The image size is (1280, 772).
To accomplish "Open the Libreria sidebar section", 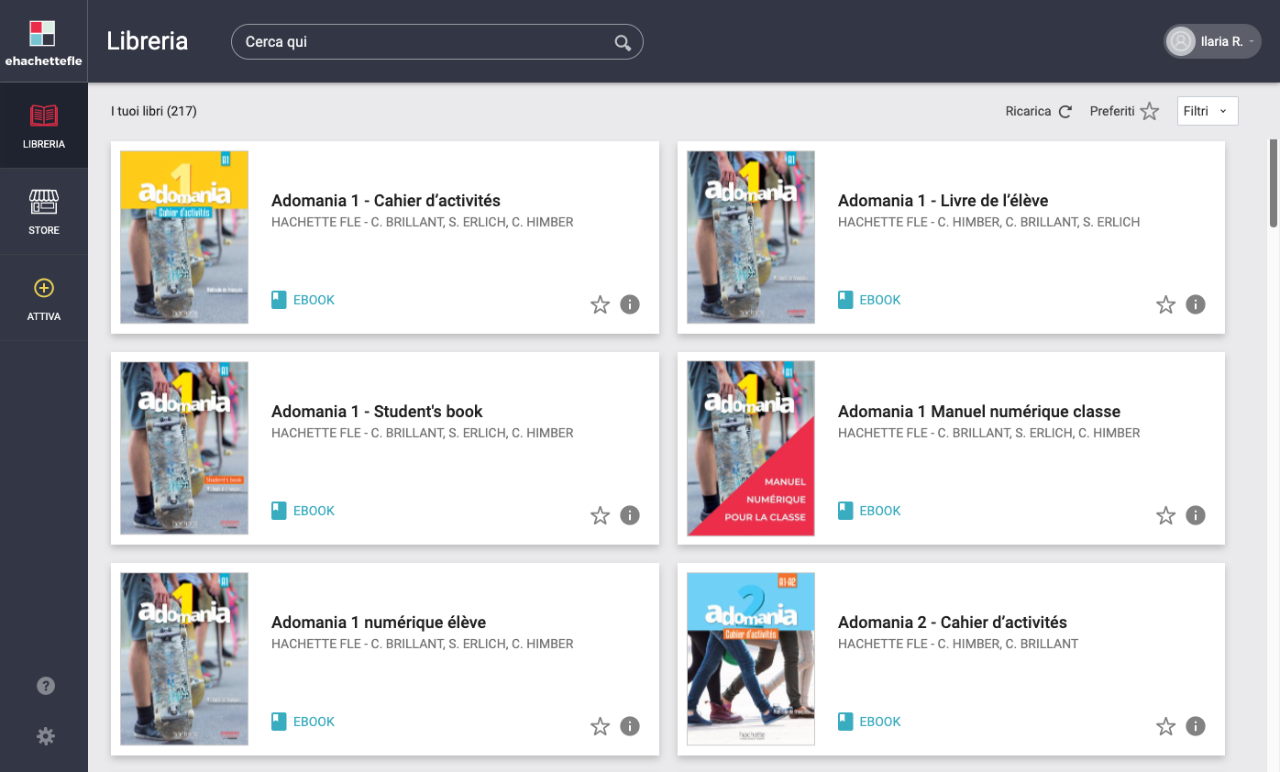I will point(44,126).
